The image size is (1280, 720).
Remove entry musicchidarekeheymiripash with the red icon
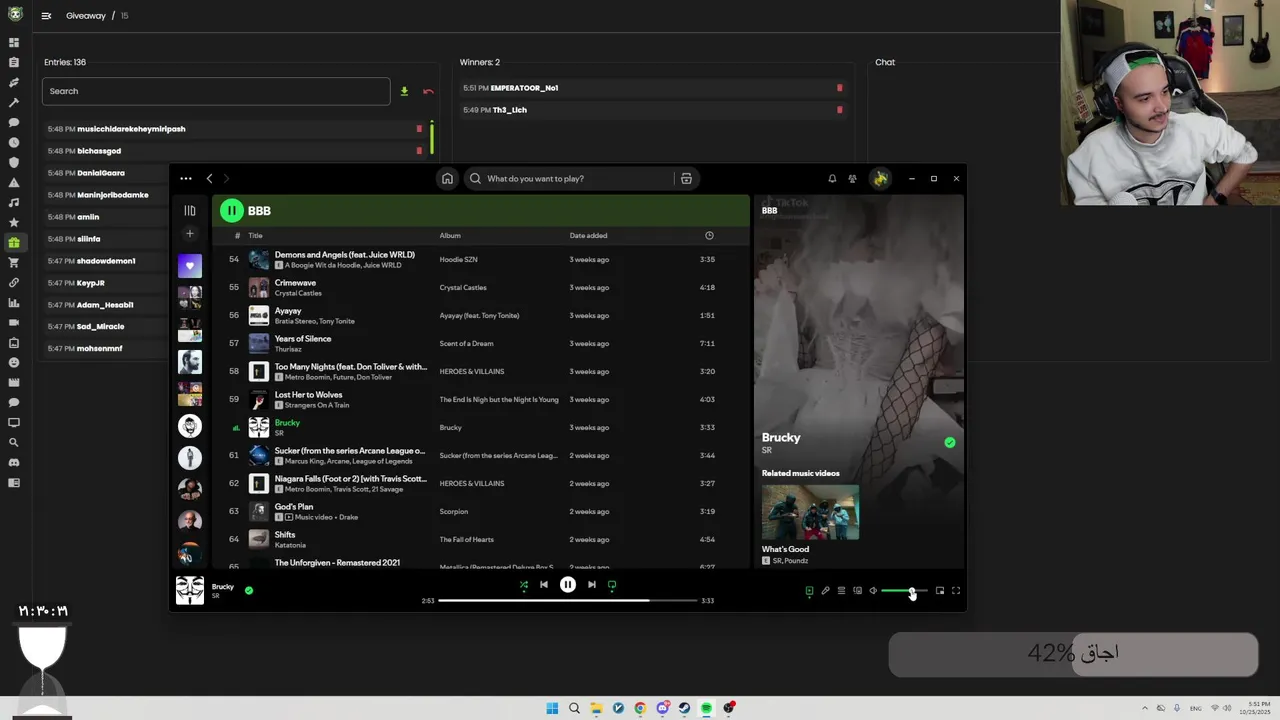(x=419, y=129)
